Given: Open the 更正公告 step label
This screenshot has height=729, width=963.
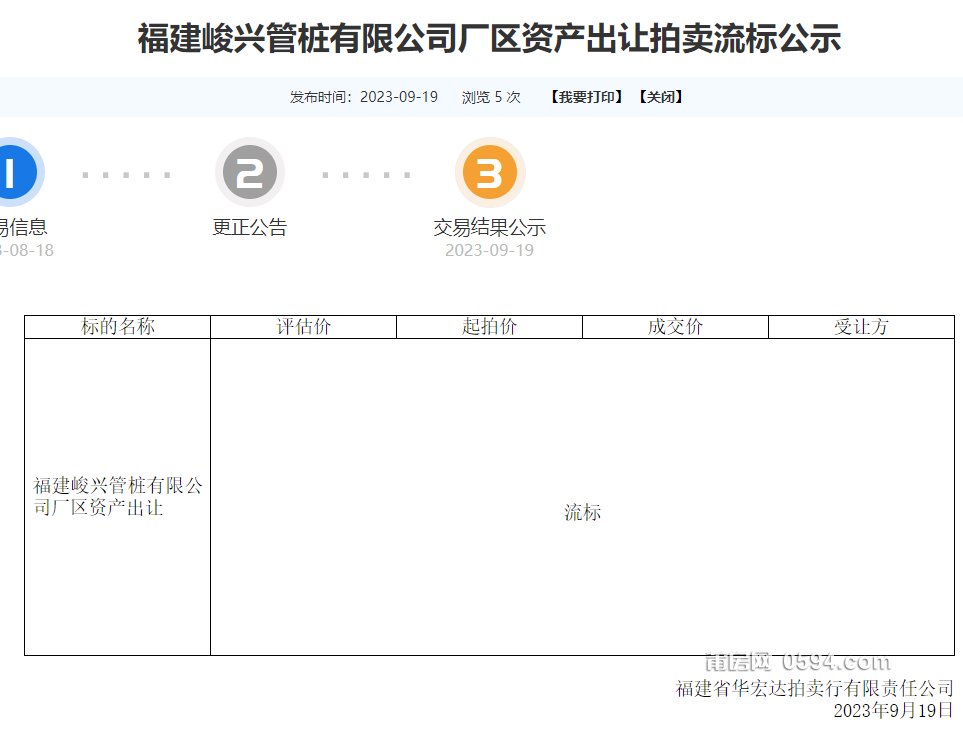Looking at the screenshot, I should tap(250, 227).
